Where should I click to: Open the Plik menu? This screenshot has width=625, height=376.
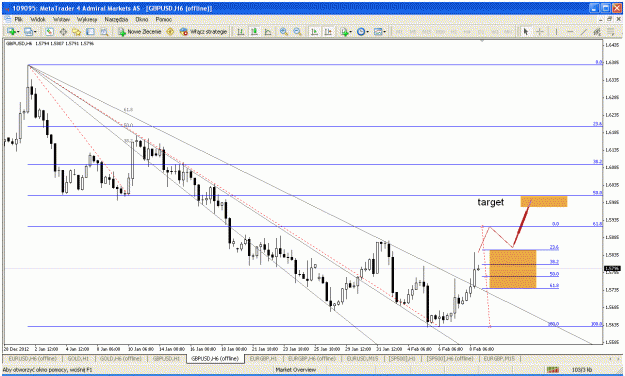click(18, 19)
